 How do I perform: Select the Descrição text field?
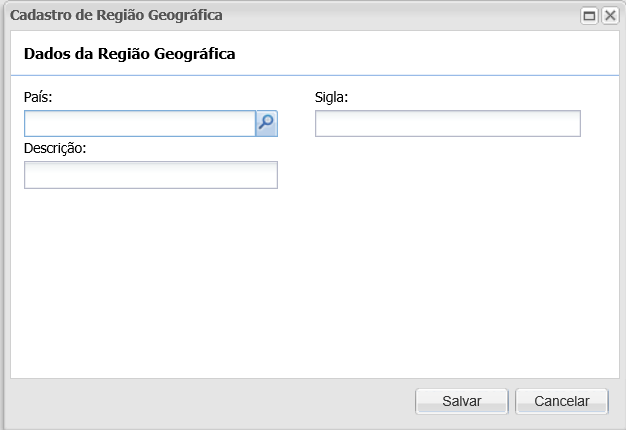[150, 175]
